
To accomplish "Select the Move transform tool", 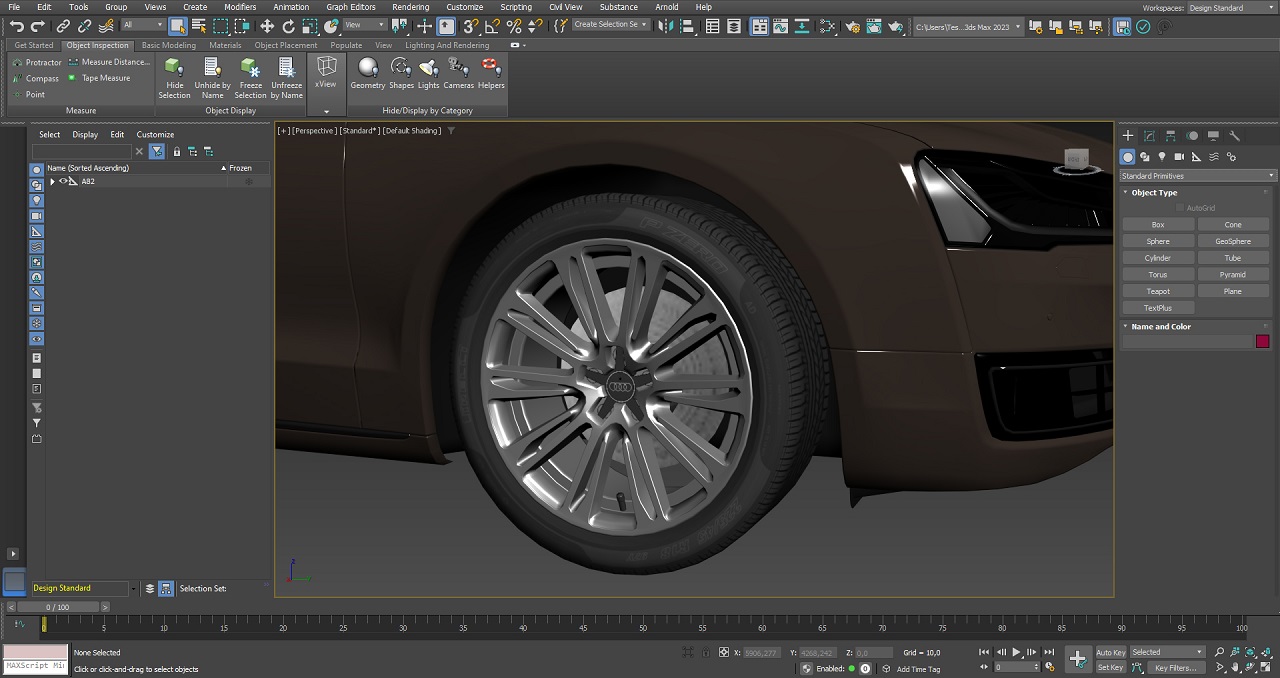I will click(x=267, y=26).
